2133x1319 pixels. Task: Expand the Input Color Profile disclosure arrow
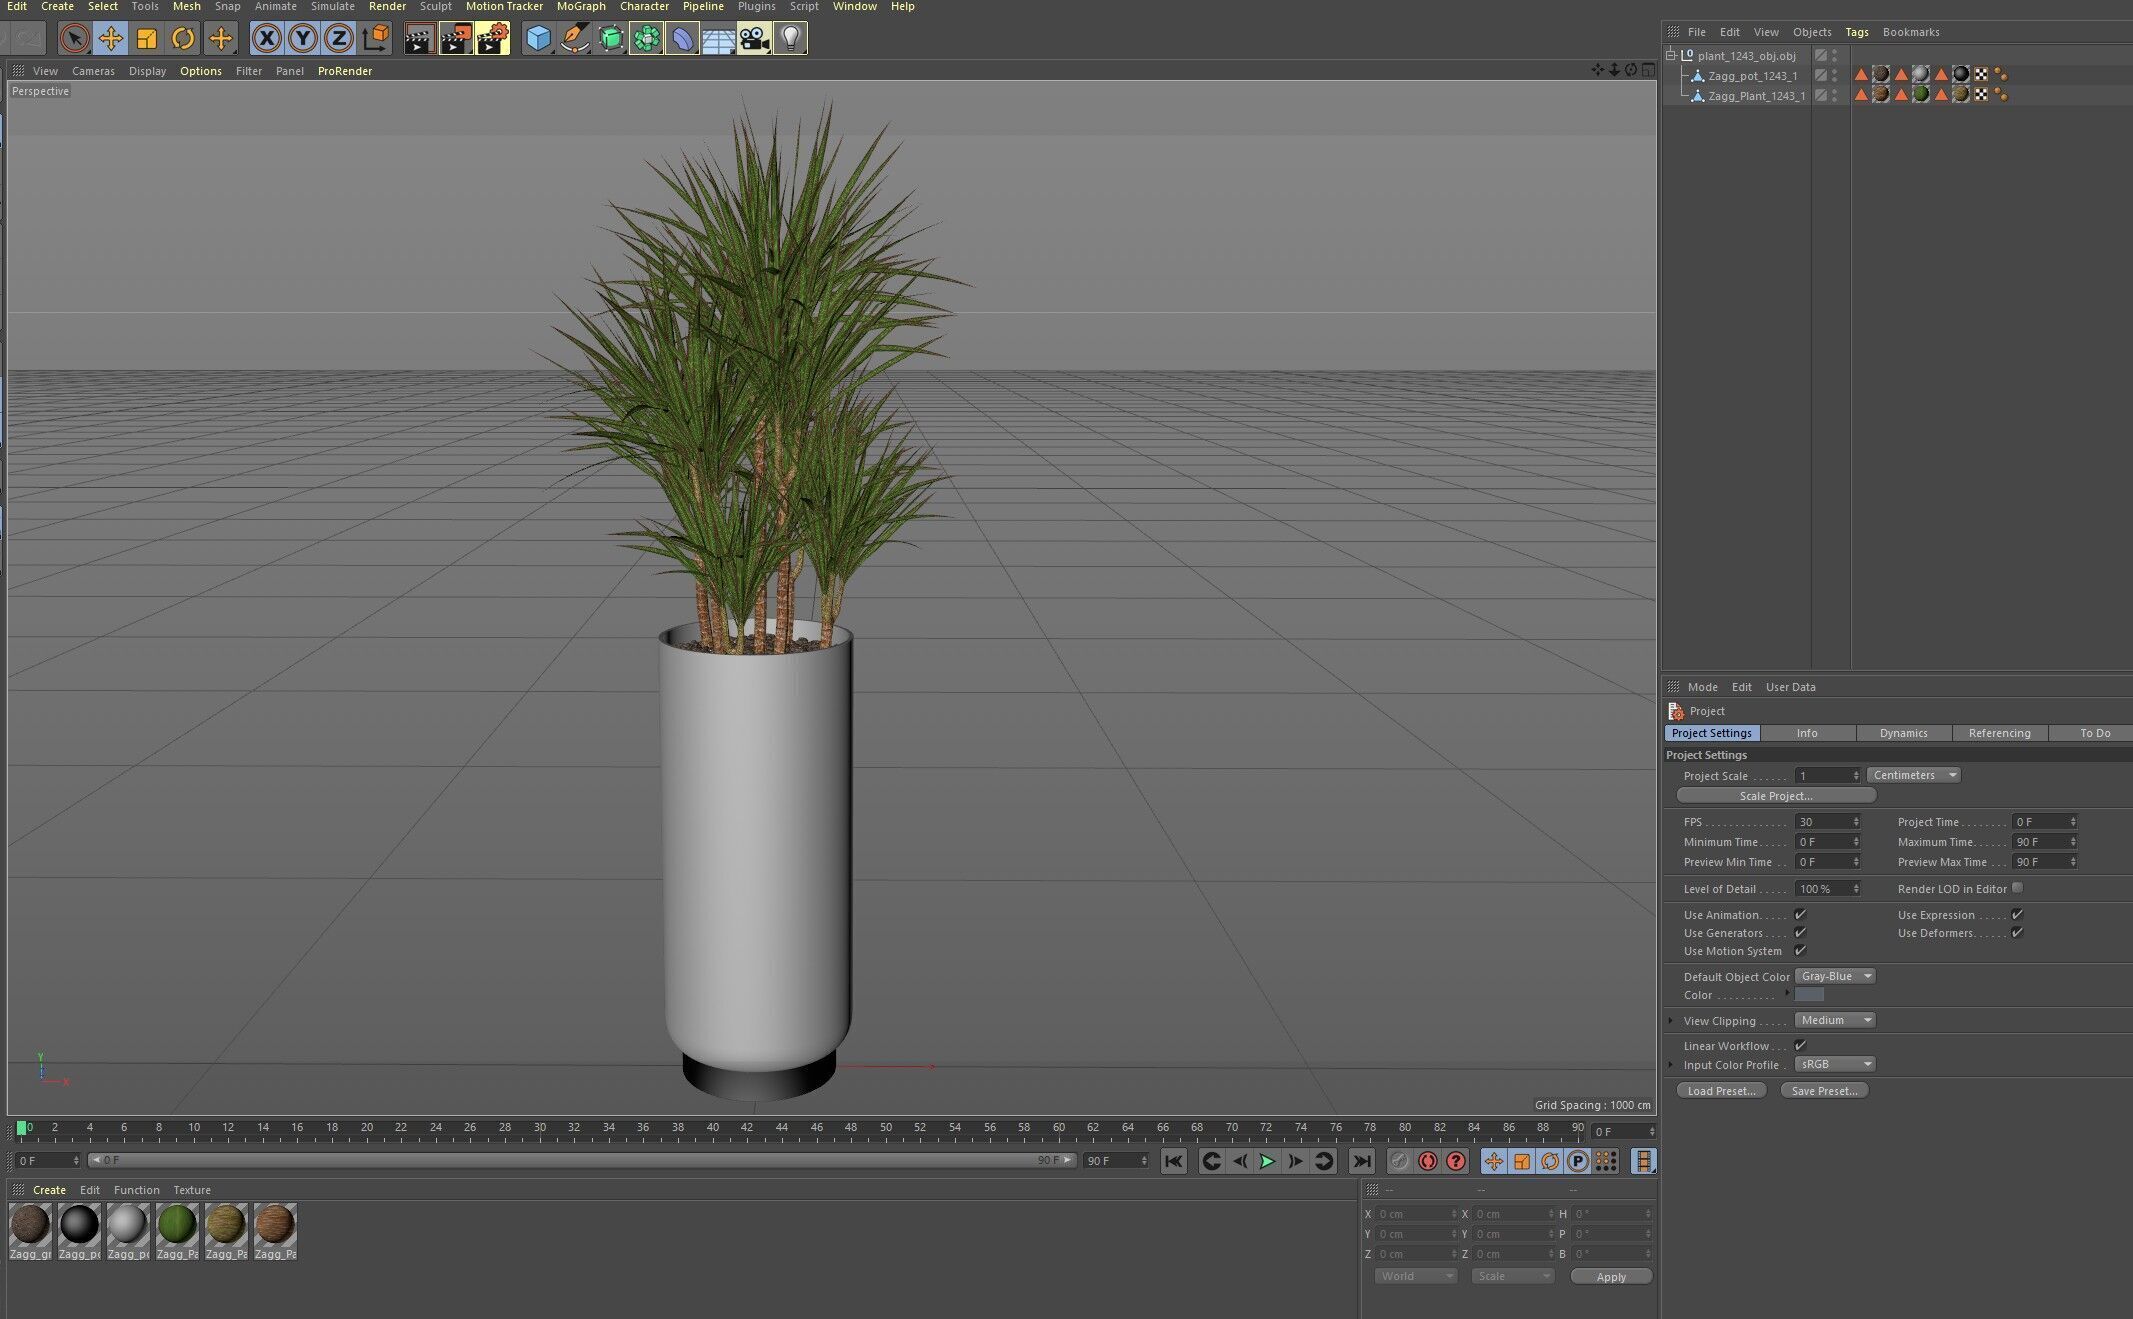(1671, 1065)
